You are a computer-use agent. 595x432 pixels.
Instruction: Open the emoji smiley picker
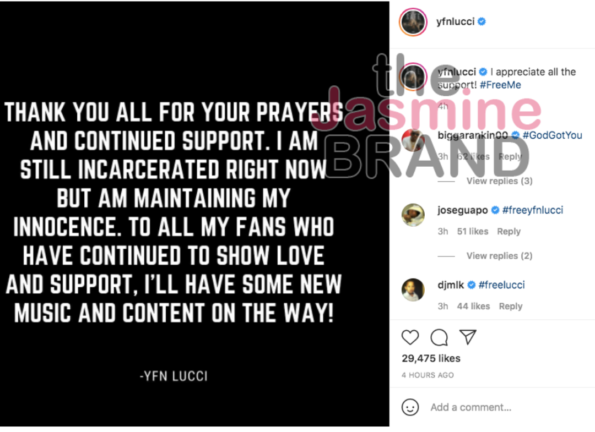[410, 407]
